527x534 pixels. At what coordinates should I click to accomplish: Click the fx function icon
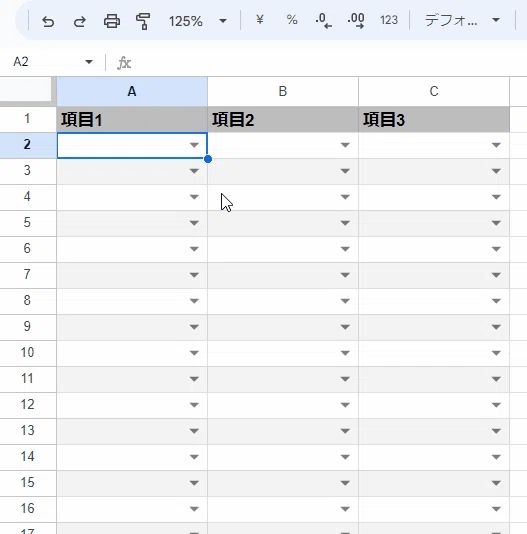coord(124,63)
